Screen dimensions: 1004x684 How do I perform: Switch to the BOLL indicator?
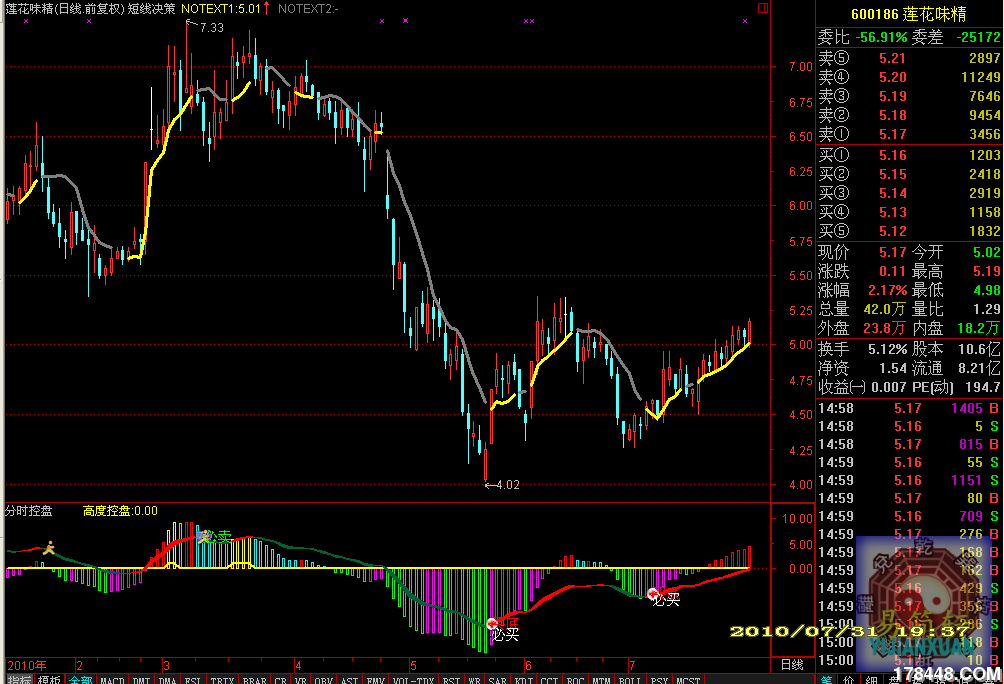629,678
